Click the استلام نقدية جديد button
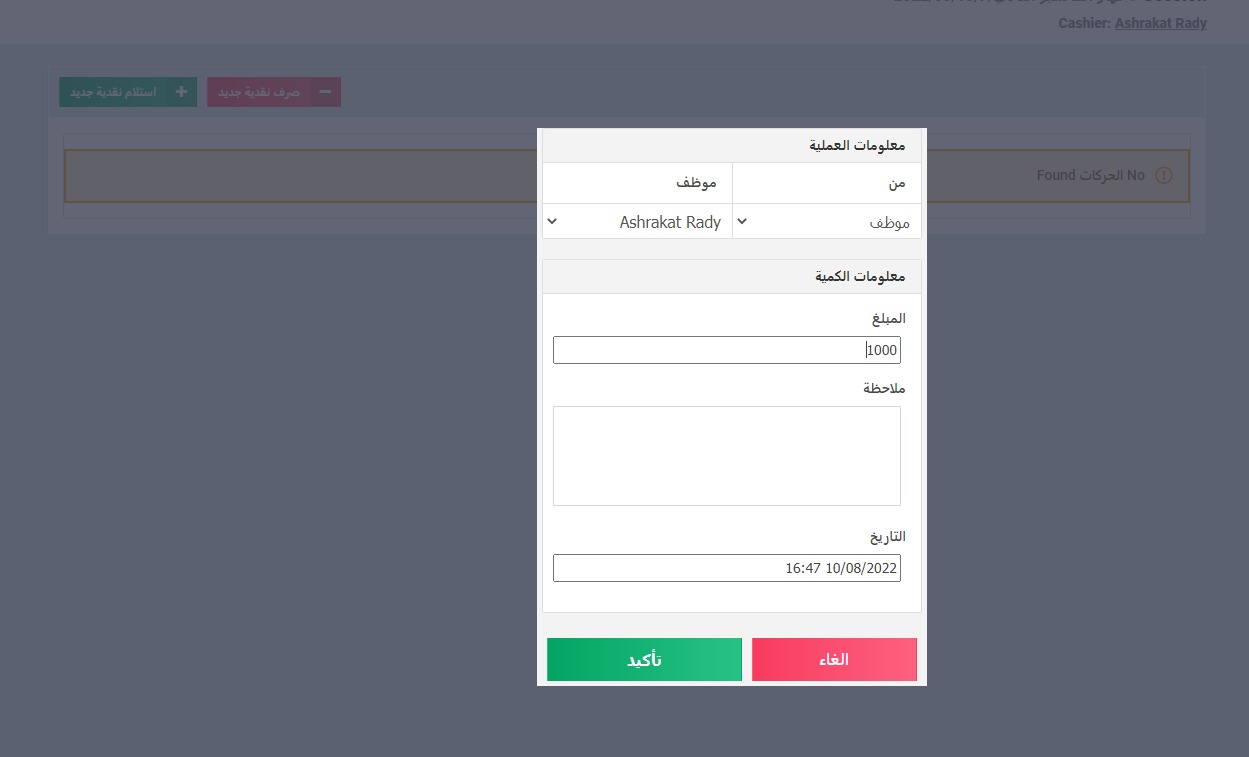This screenshot has width=1249, height=757. point(128,92)
